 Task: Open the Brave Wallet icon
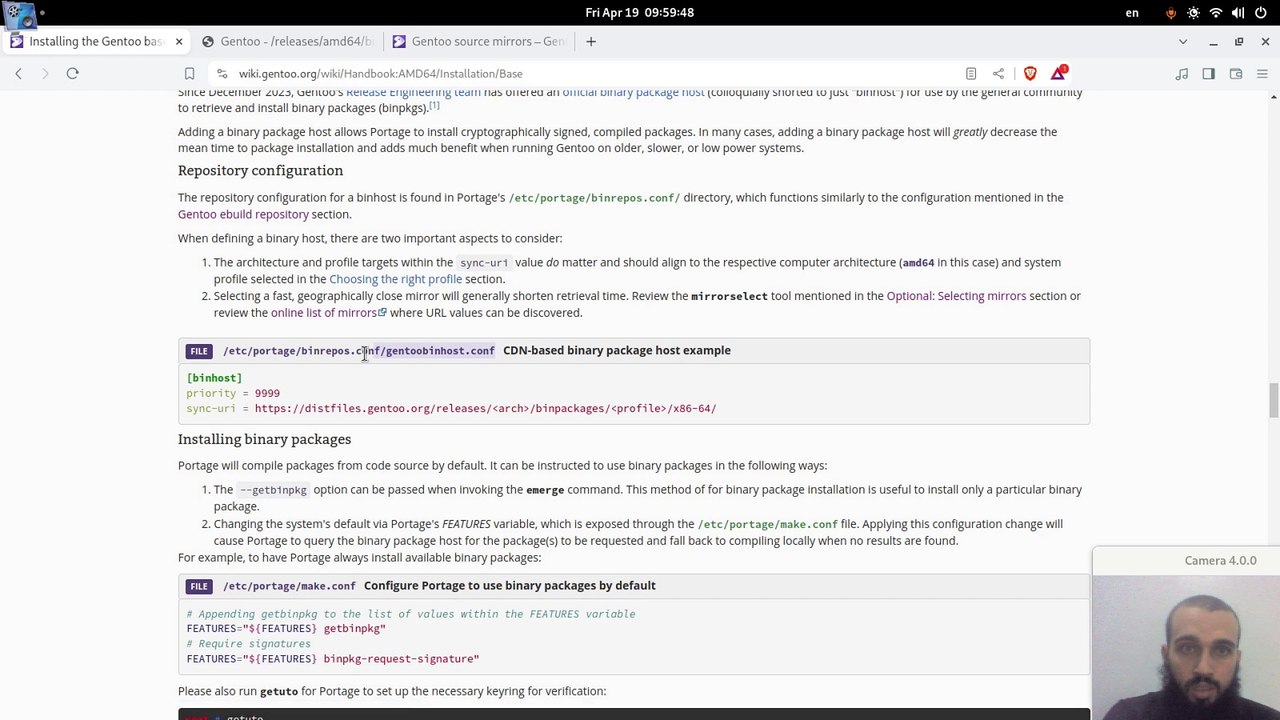(1236, 73)
